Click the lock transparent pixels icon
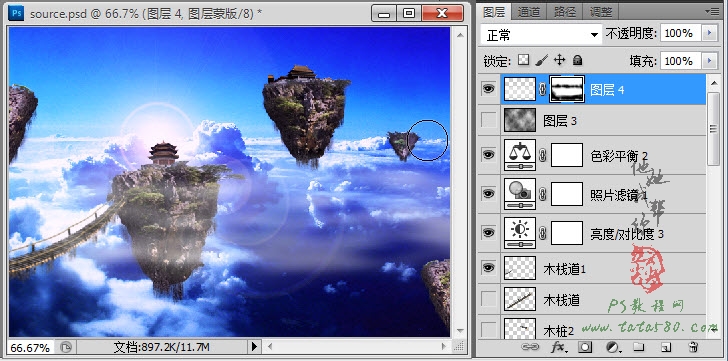728x361 pixels. [524, 60]
